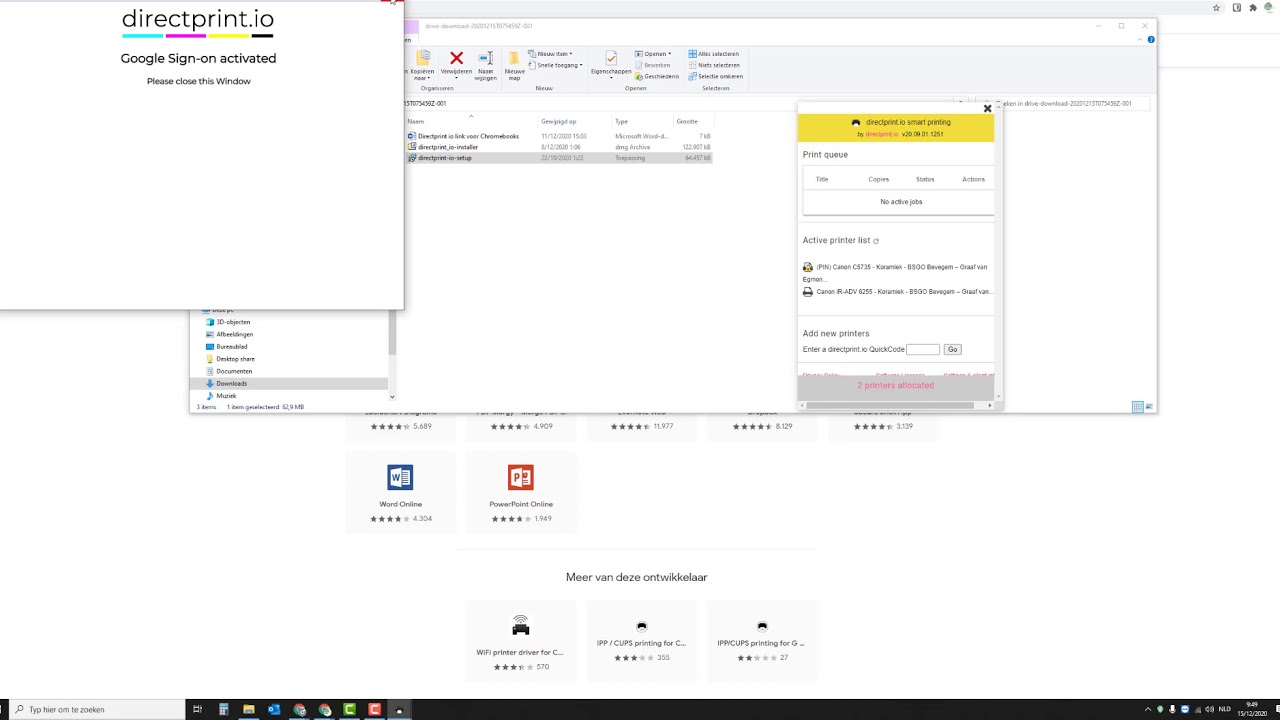Open the red directprint.io link in popup header
The width and height of the screenshot is (1280, 720).
point(881,134)
